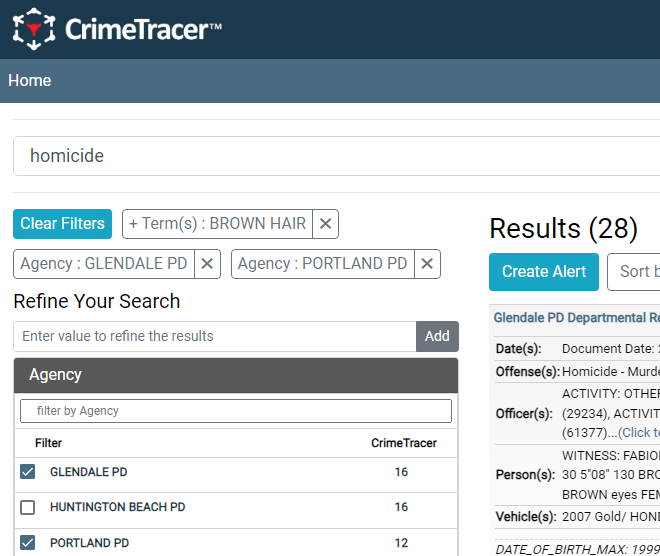Click the filter by Agency field

(x=236, y=411)
